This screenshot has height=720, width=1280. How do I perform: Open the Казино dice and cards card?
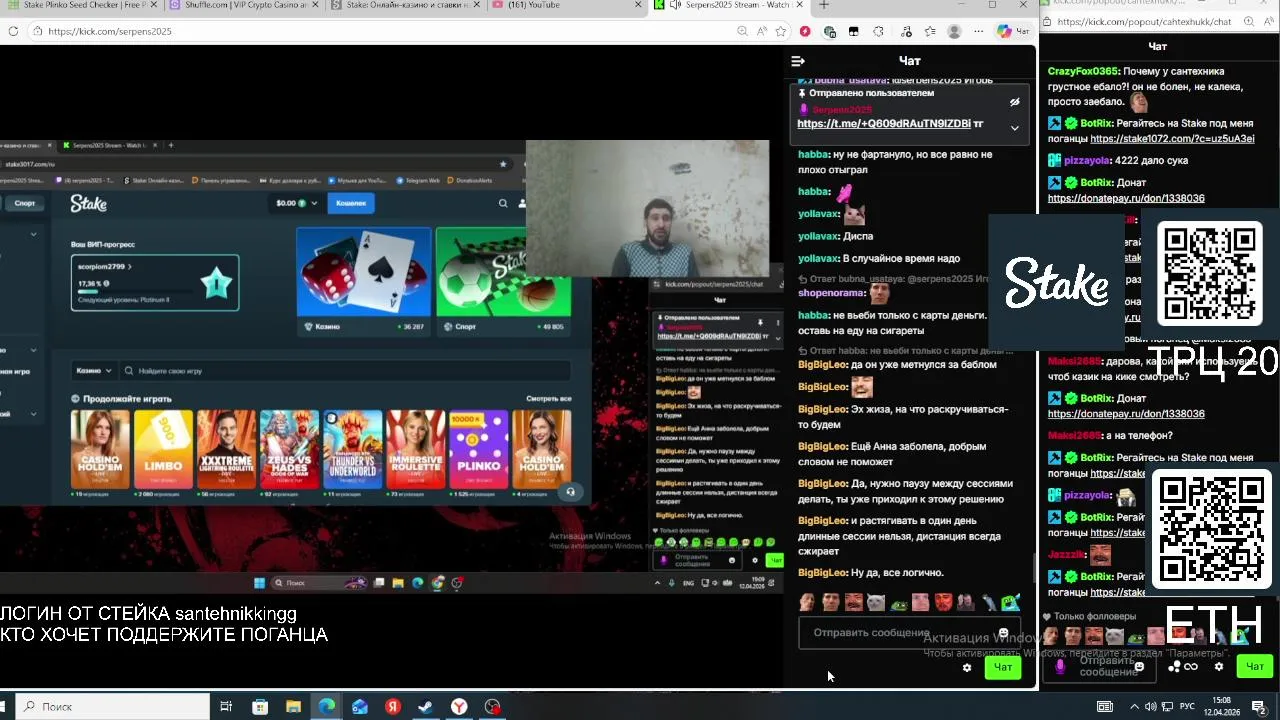tap(364, 281)
